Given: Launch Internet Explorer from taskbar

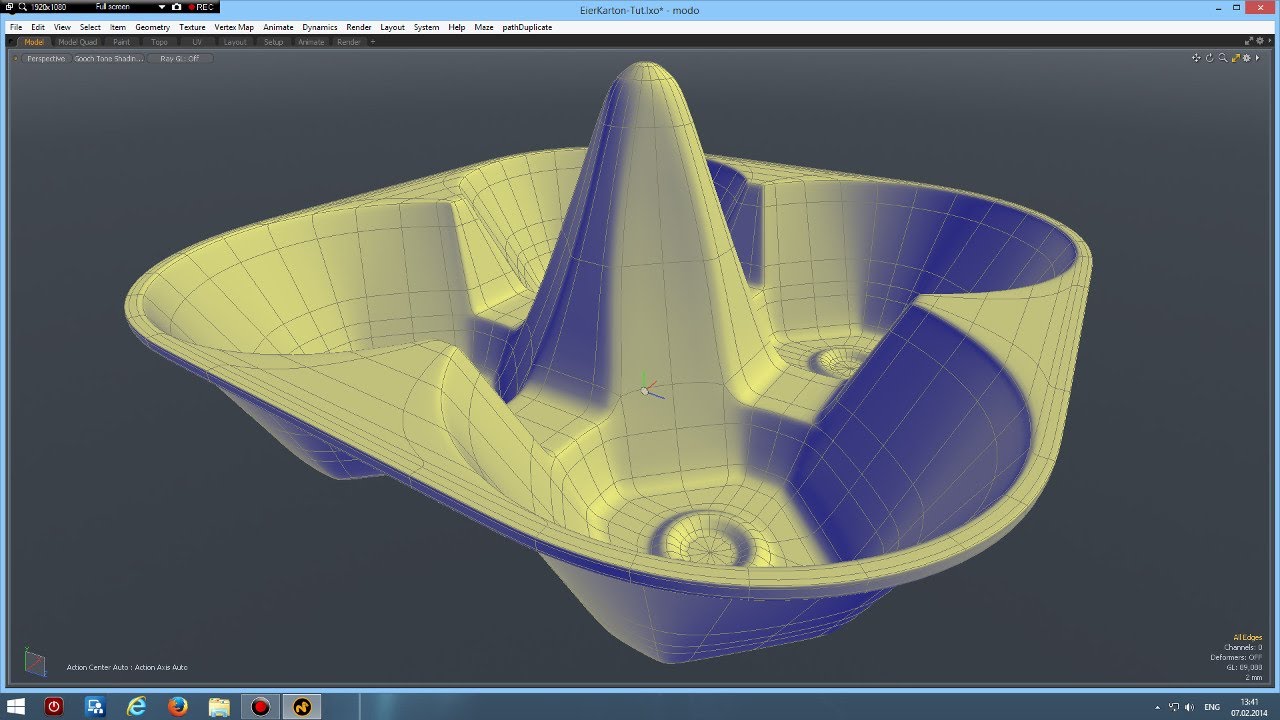Looking at the screenshot, I should [137, 707].
